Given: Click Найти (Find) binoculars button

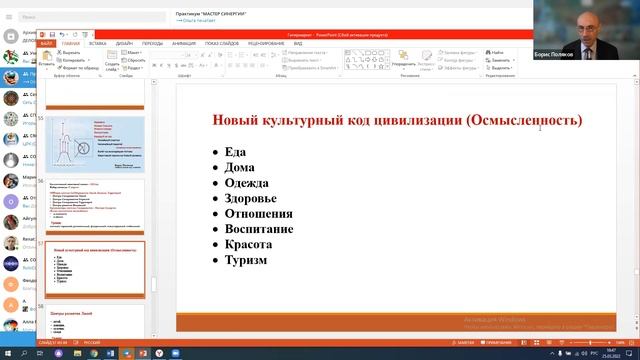Looking at the screenshot, I should tap(495, 53).
